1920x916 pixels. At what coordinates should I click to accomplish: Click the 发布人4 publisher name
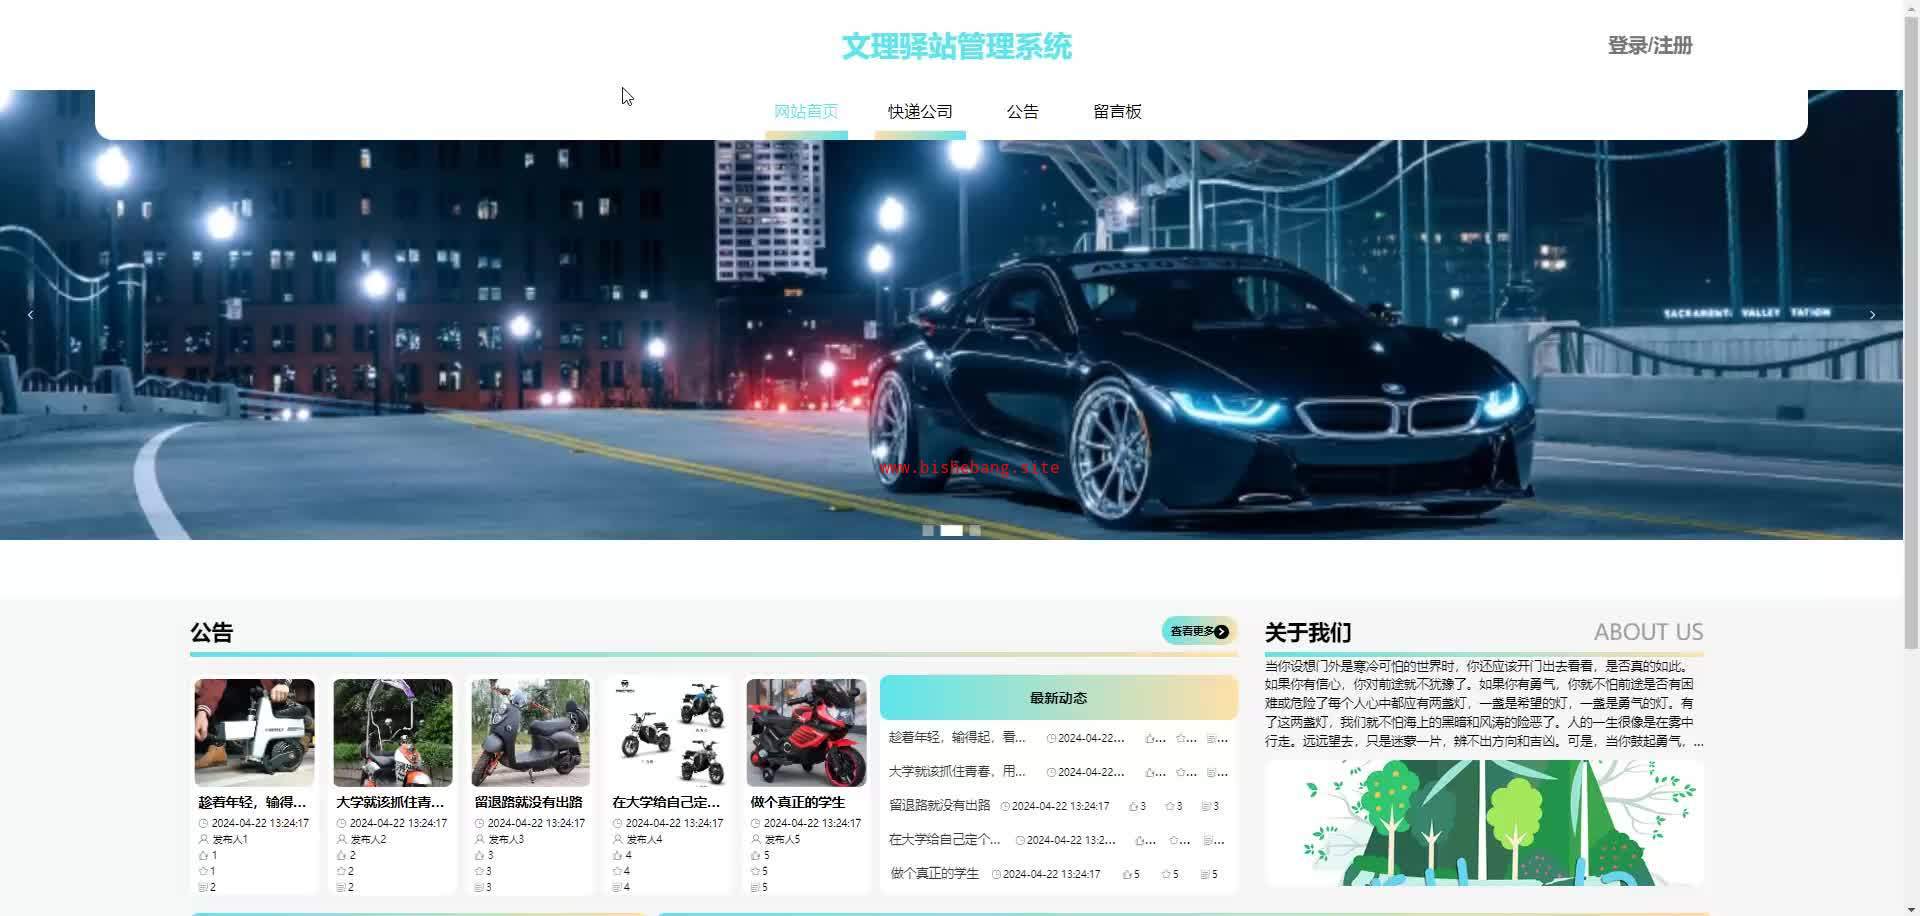coord(644,840)
